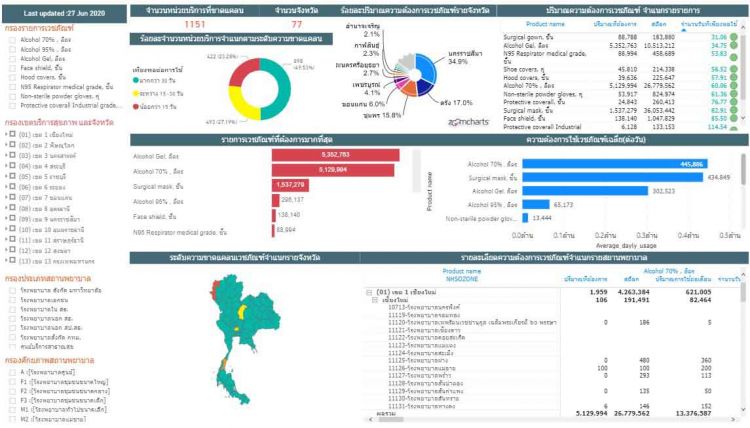Click green status circle in Alcohol Gel table row

tap(732, 44)
